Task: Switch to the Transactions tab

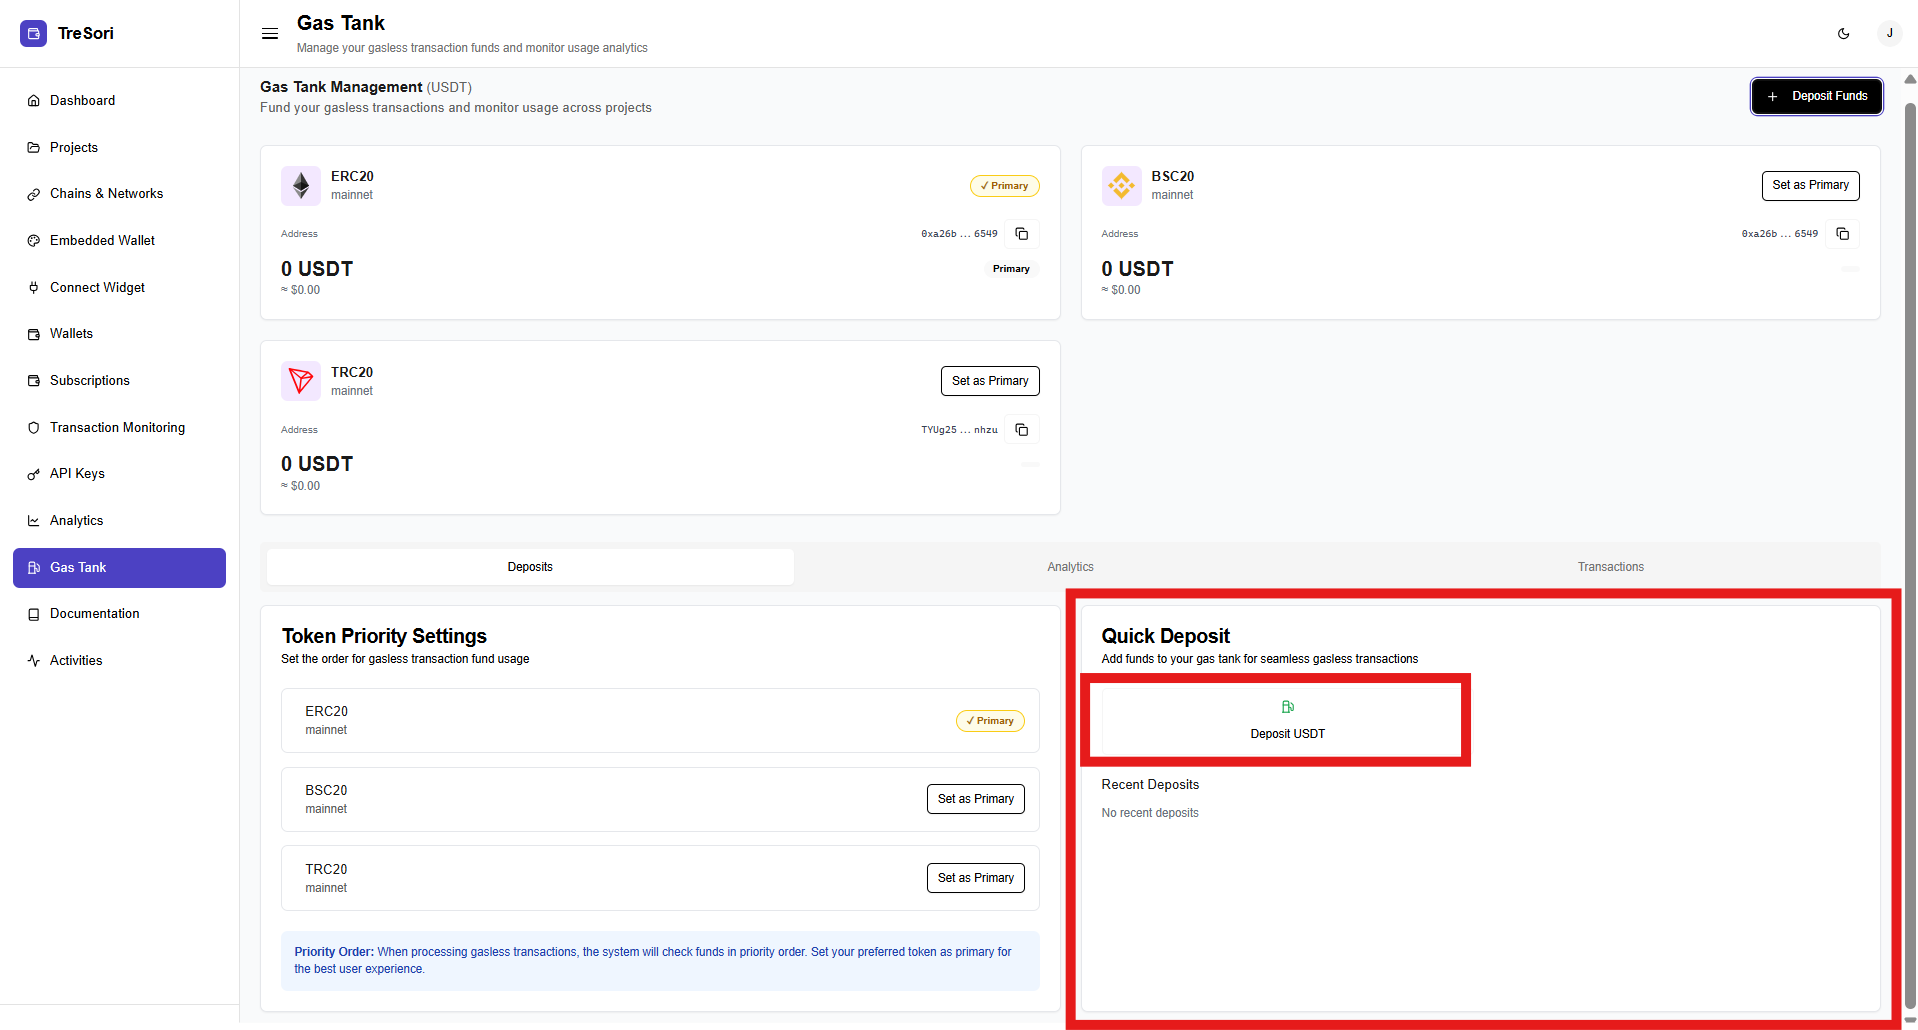Action: (x=1610, y=567)
